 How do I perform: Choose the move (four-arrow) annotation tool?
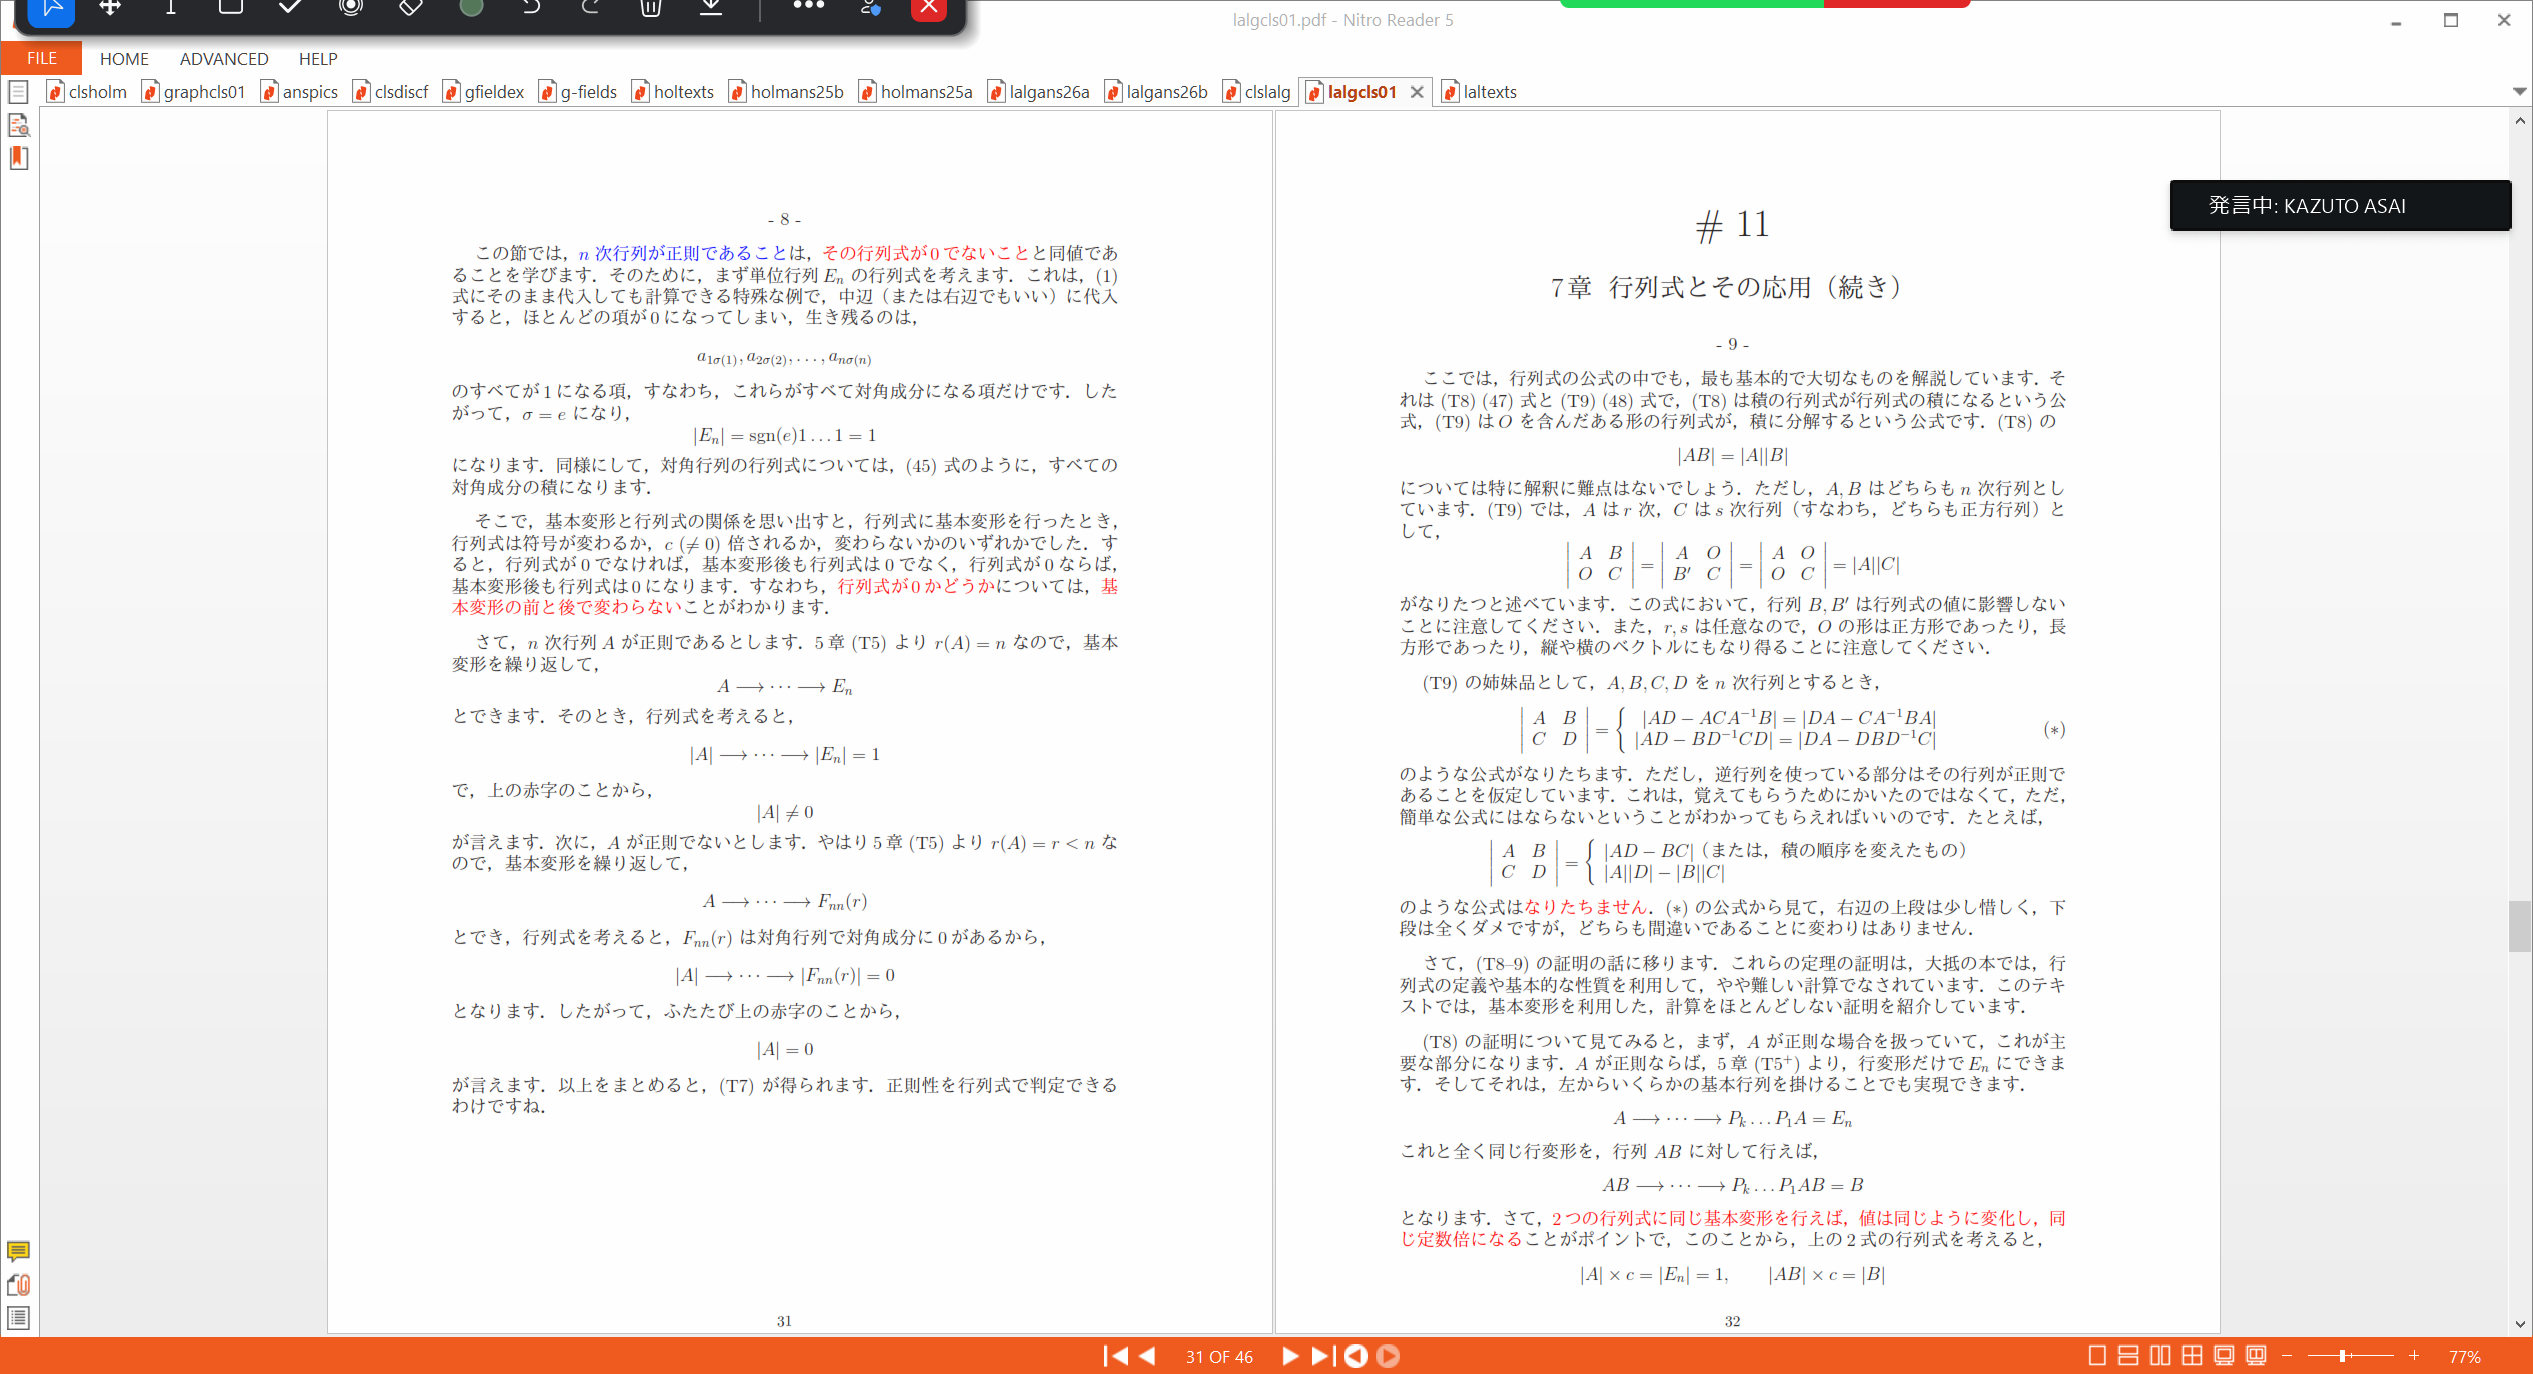click(110, 8)
